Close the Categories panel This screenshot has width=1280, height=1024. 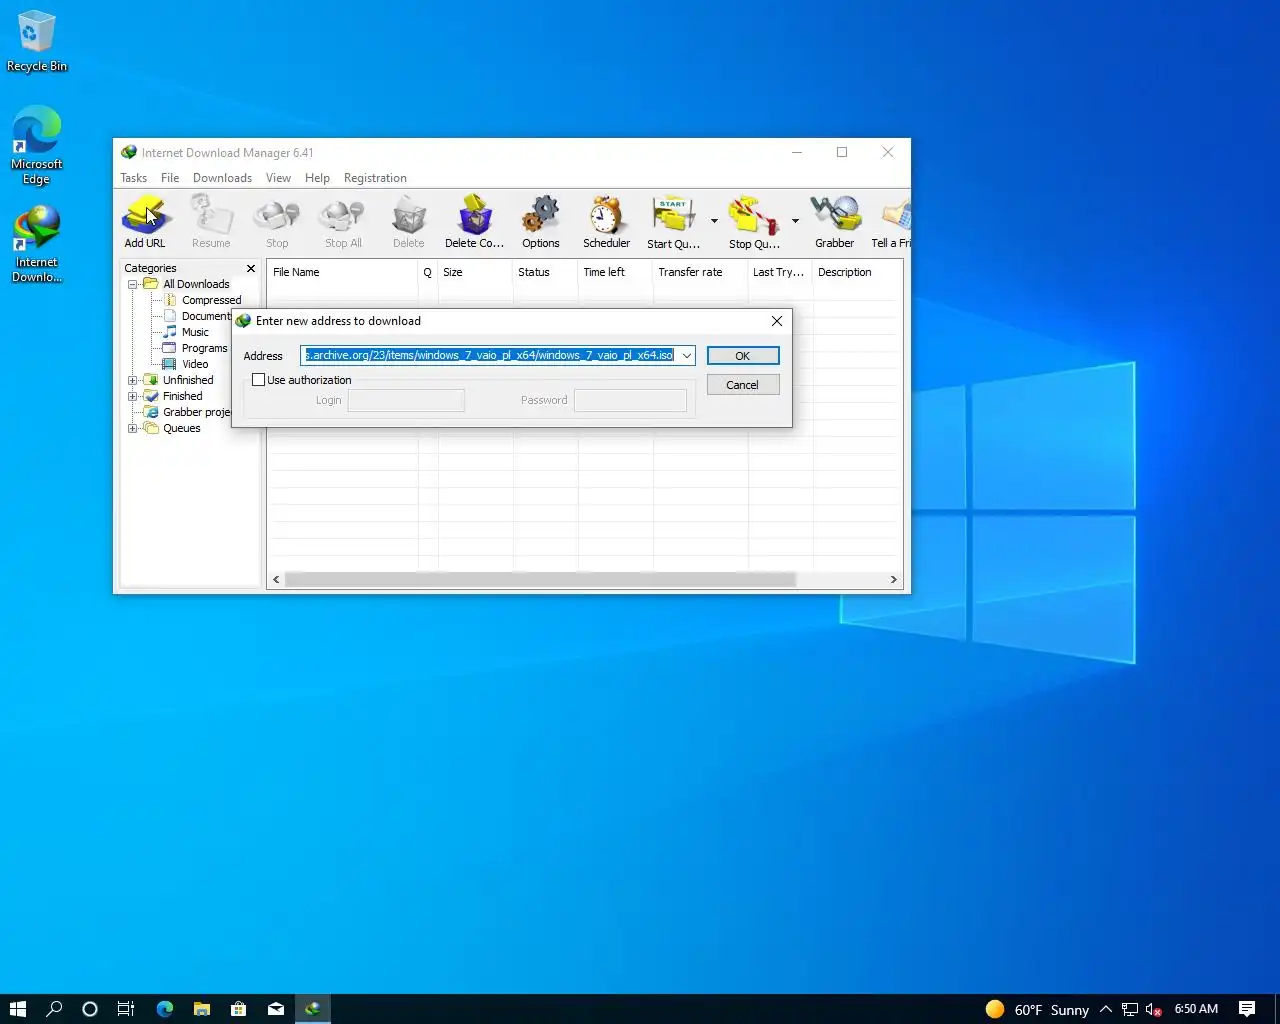click(x=251, y=268)
